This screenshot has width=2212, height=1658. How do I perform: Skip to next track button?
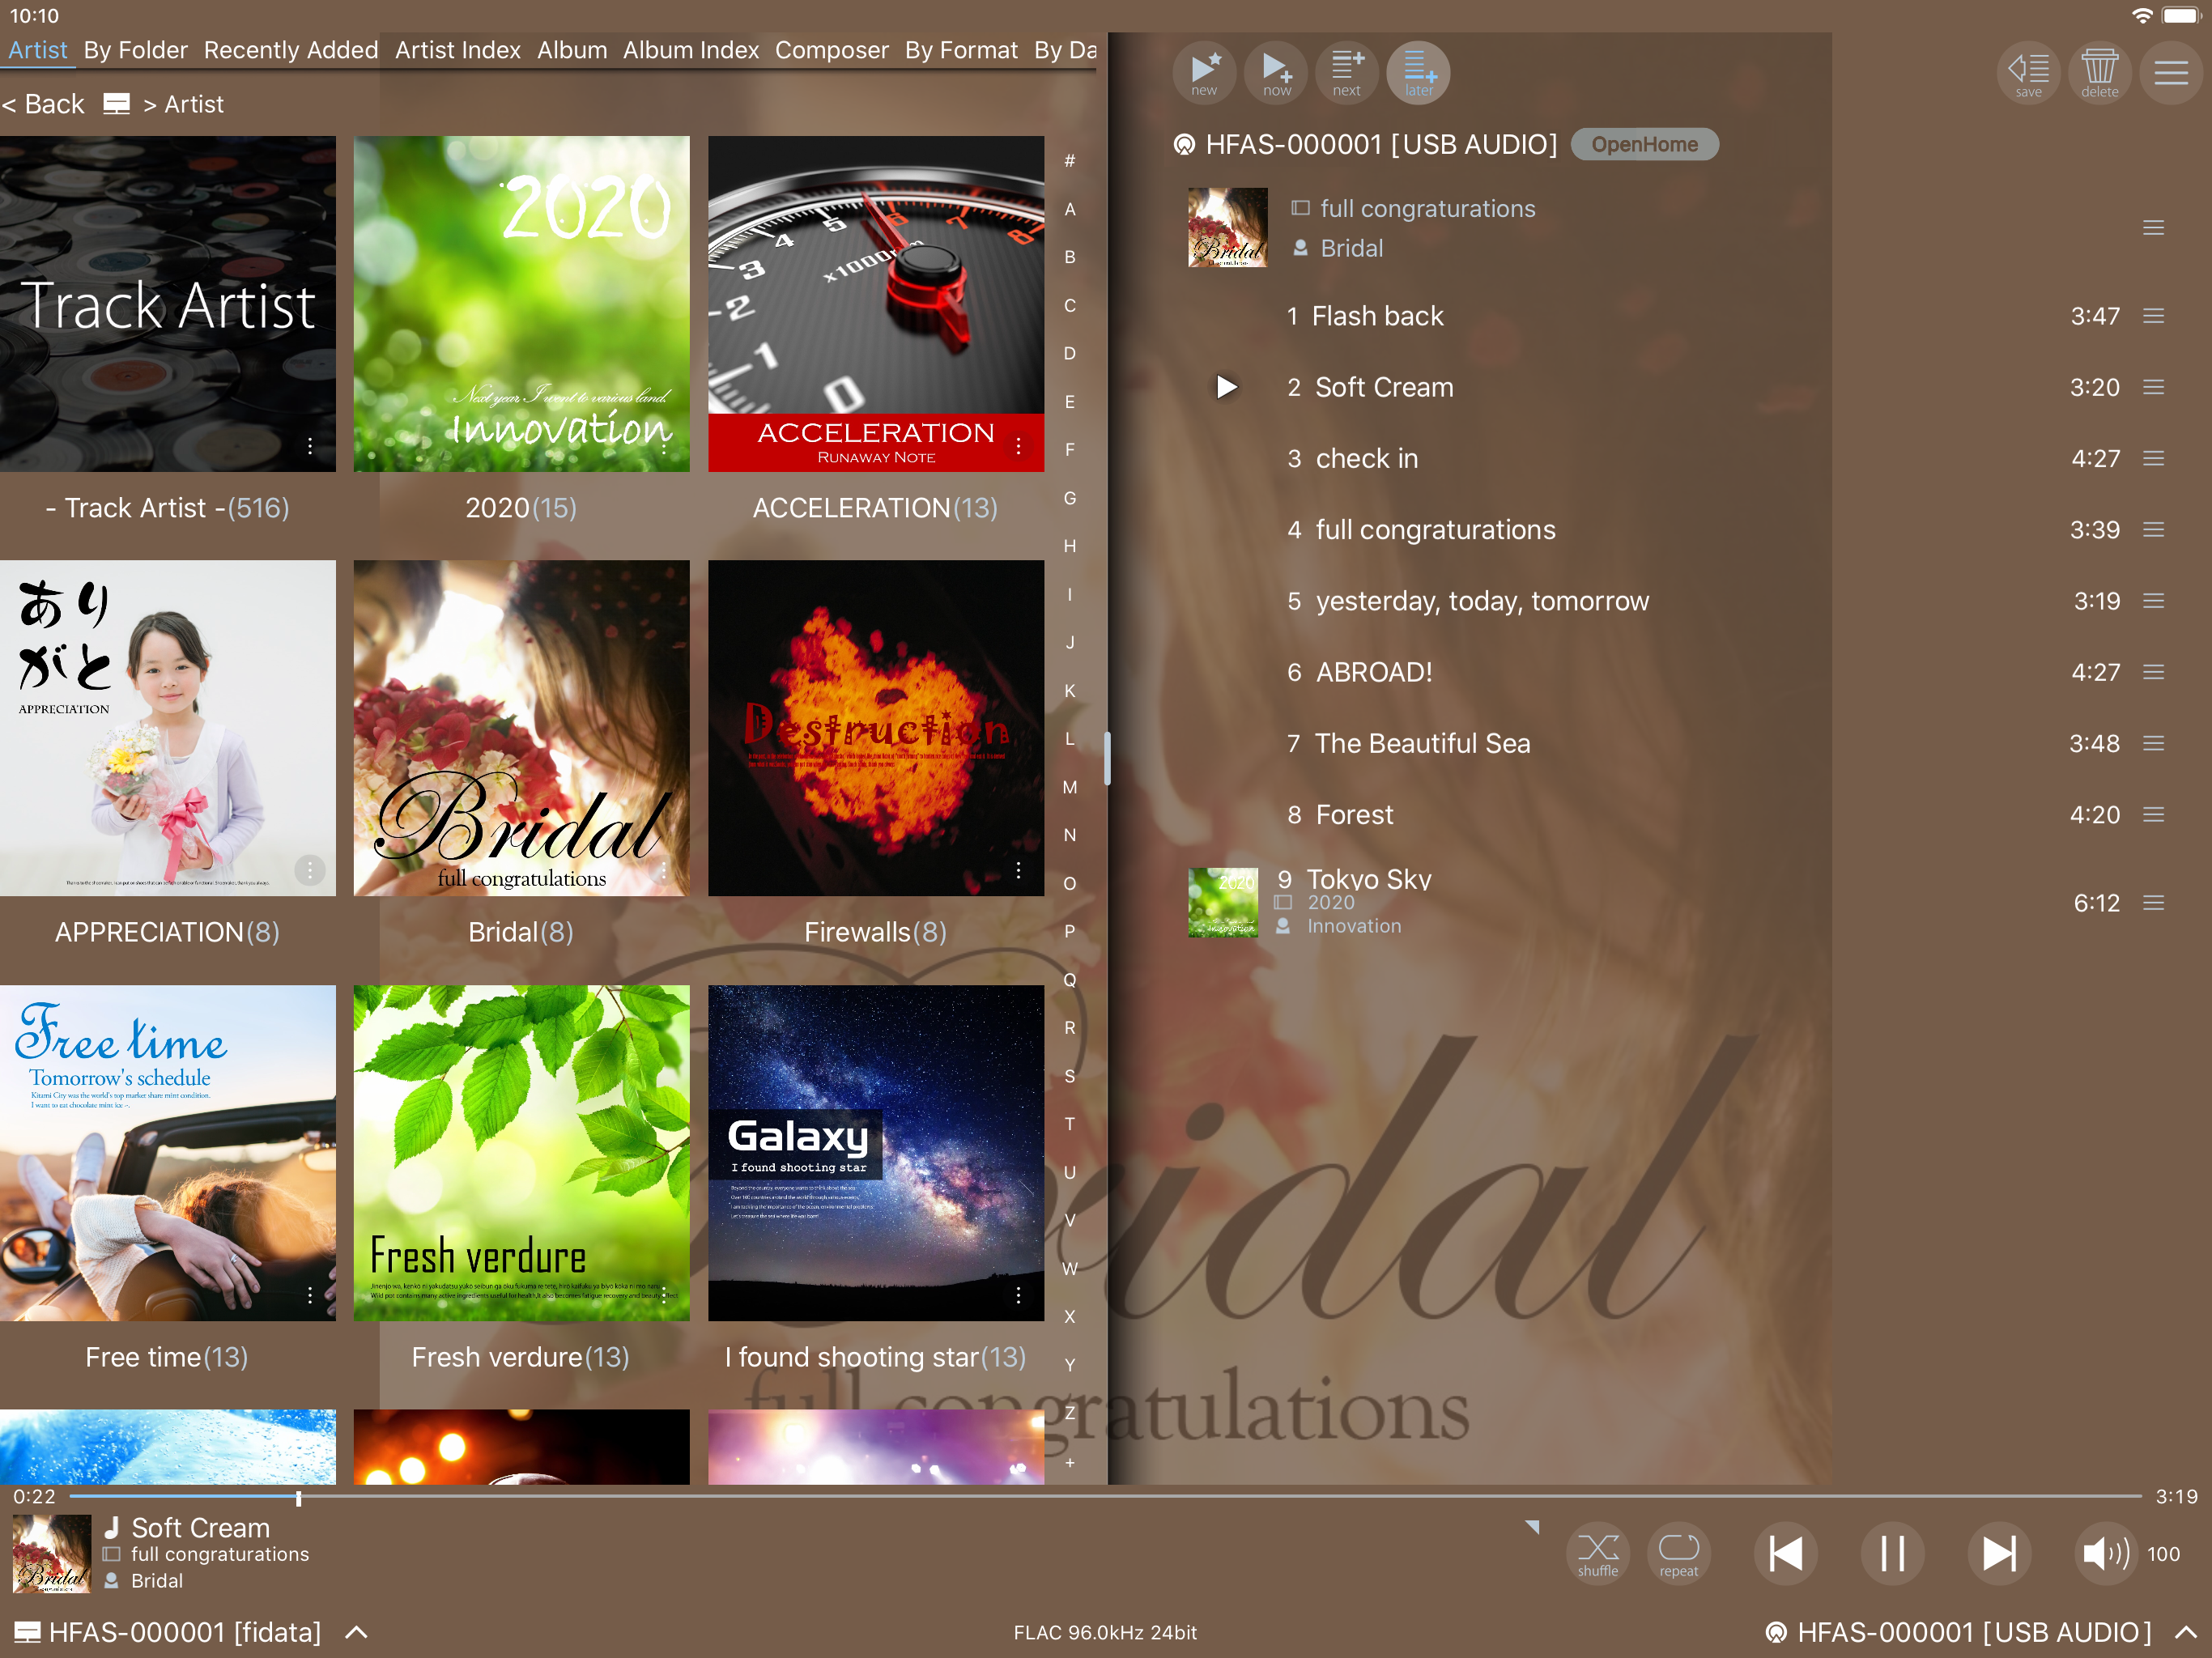pyautogui.click(x=1998, y=1553)
